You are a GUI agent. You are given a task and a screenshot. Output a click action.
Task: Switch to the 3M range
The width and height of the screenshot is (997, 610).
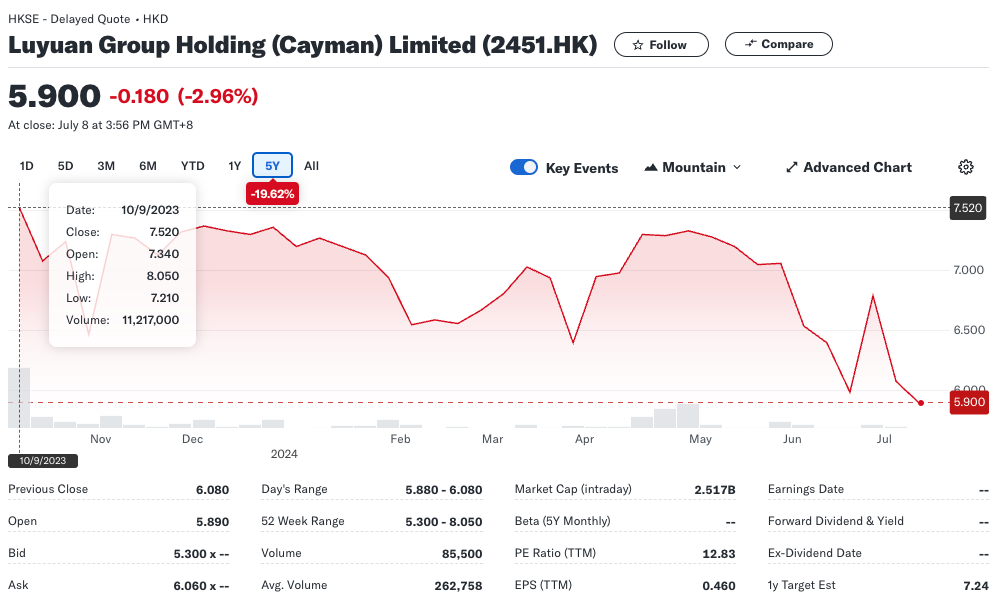click(106, 166)
